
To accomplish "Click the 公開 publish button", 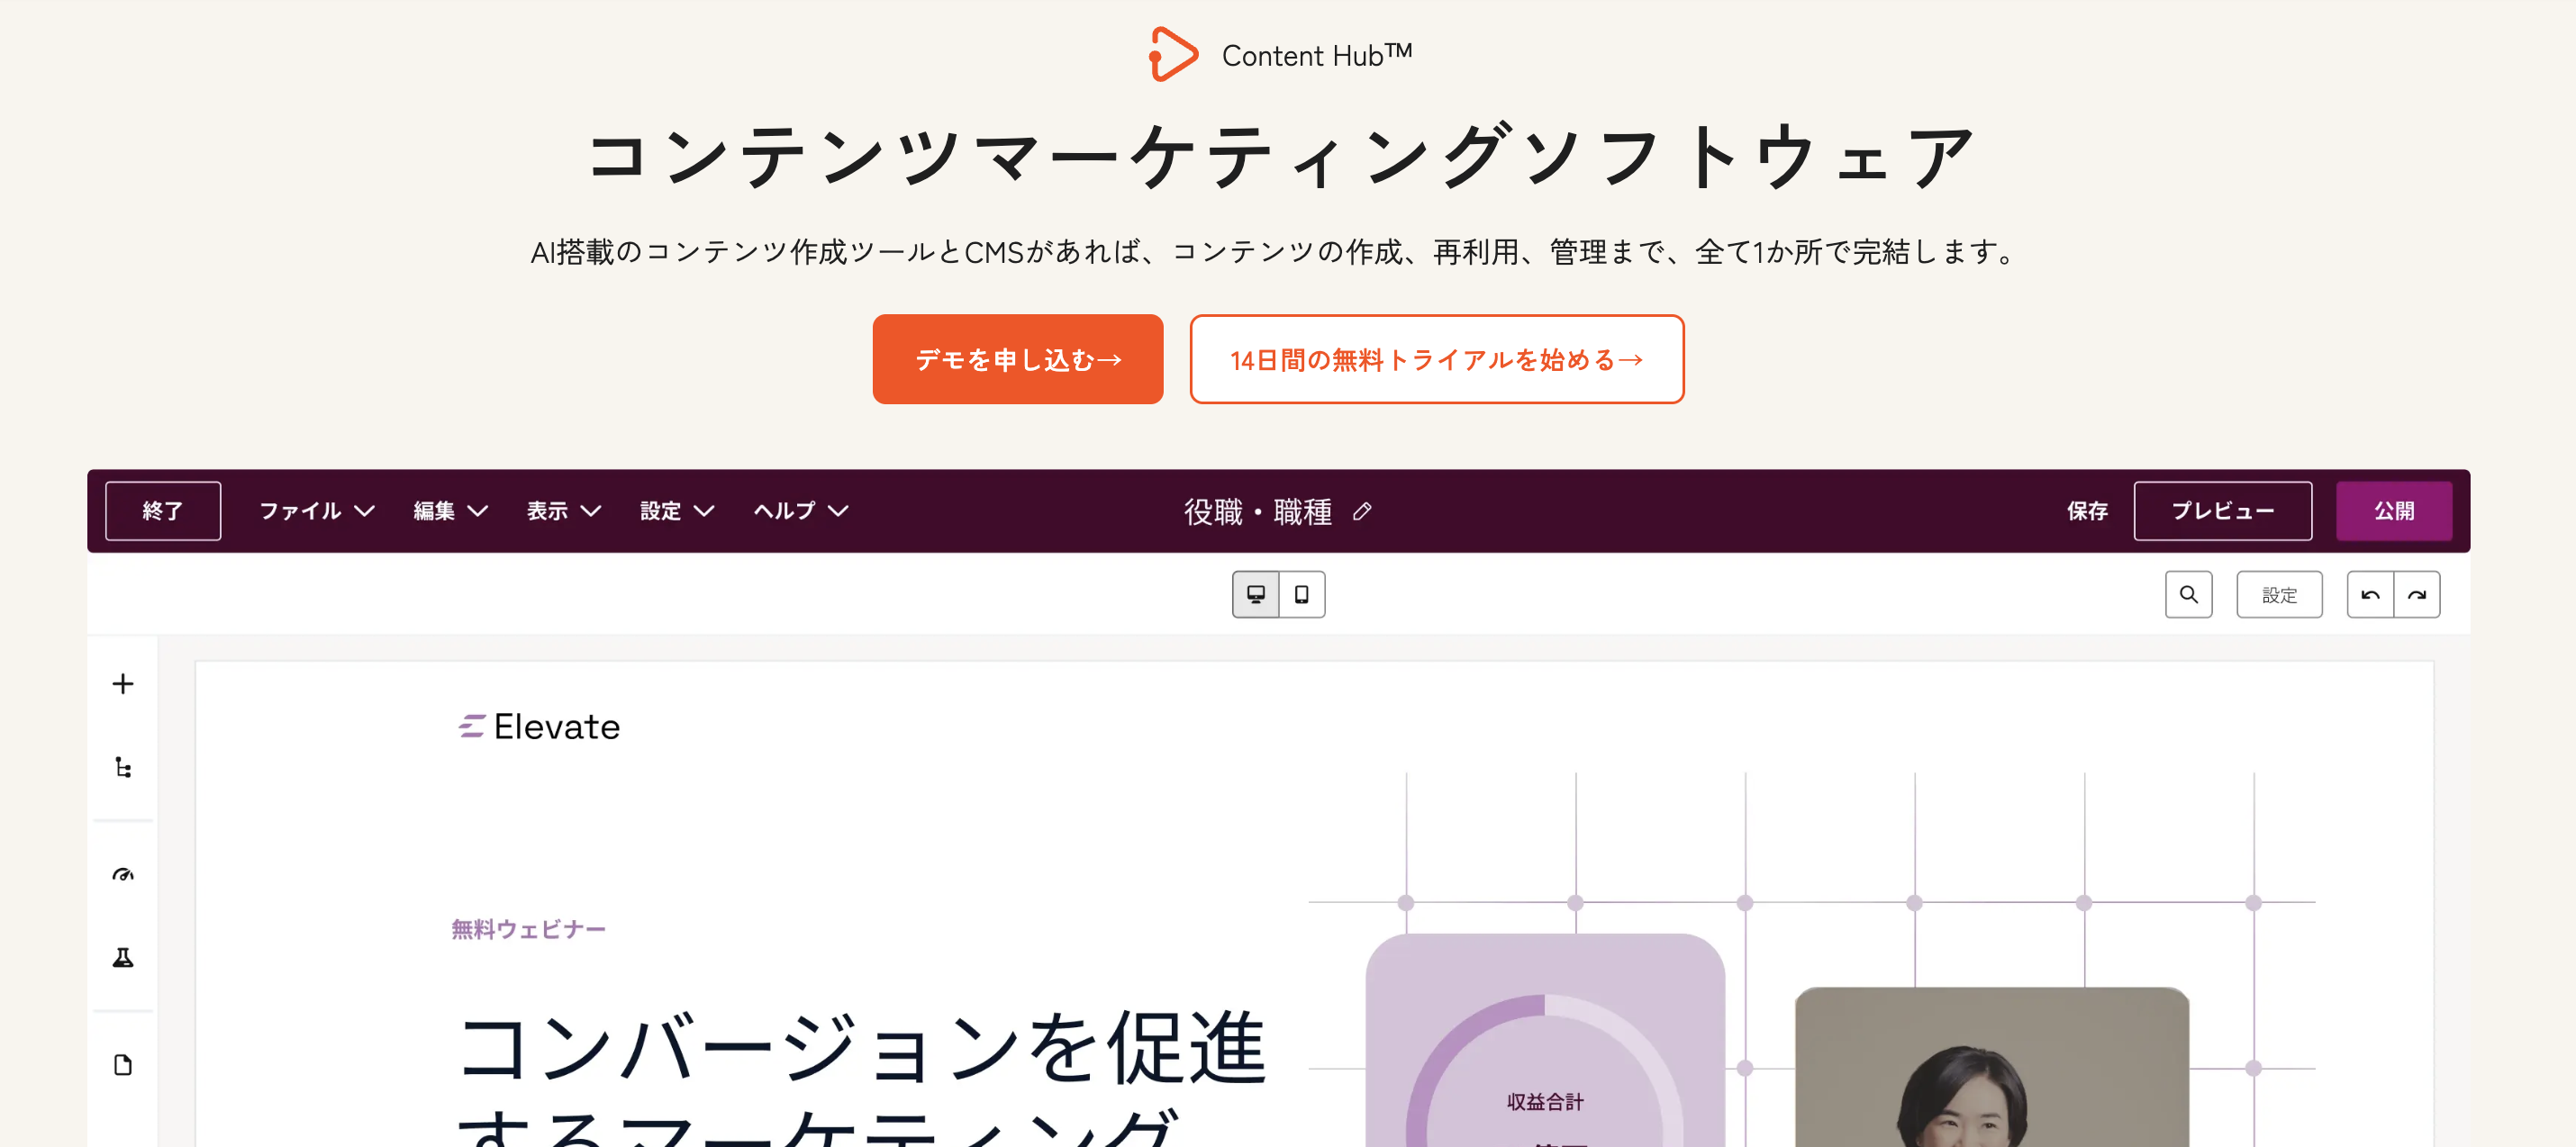I will 2394,511.
